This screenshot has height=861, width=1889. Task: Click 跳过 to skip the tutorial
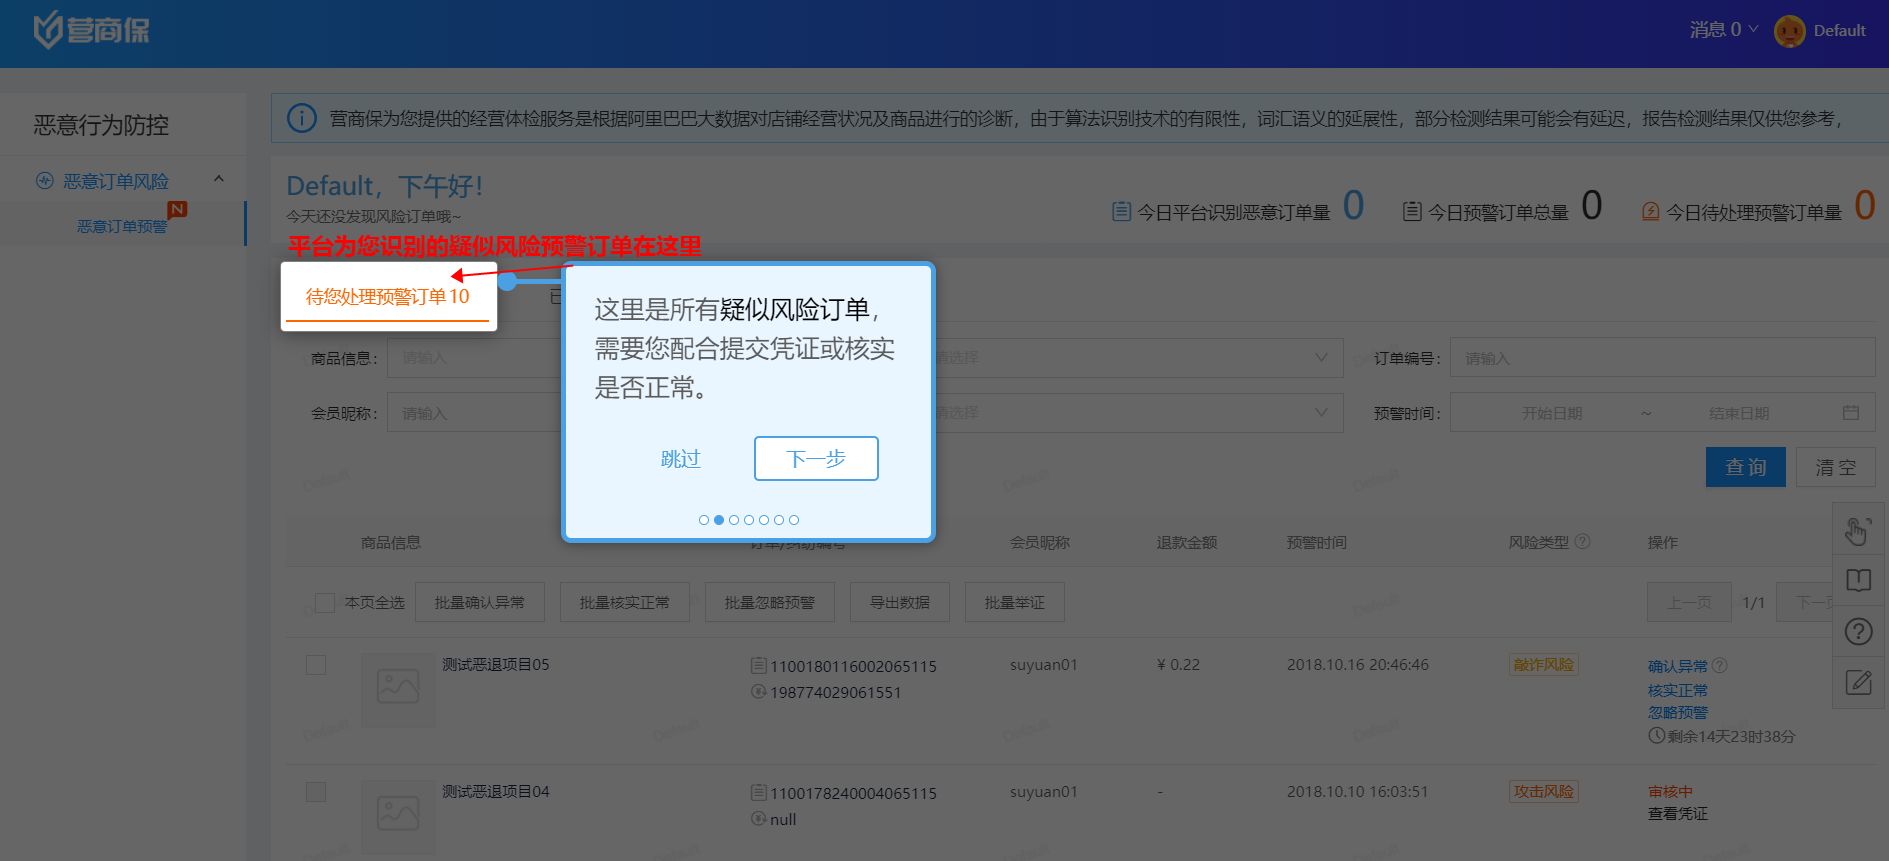[x=680, y=459]
